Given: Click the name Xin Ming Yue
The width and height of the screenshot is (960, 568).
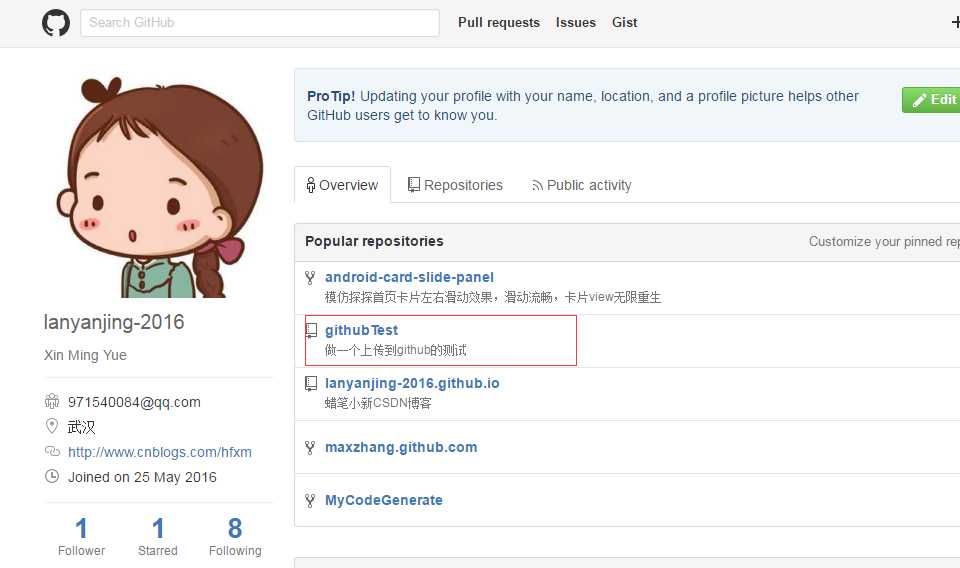Looking at the screenshot, I should [85, 355].
